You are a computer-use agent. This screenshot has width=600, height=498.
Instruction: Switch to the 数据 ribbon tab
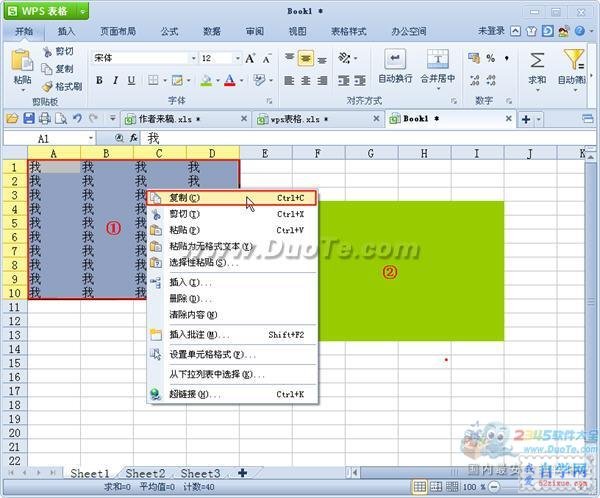click(x=212, y=31)
